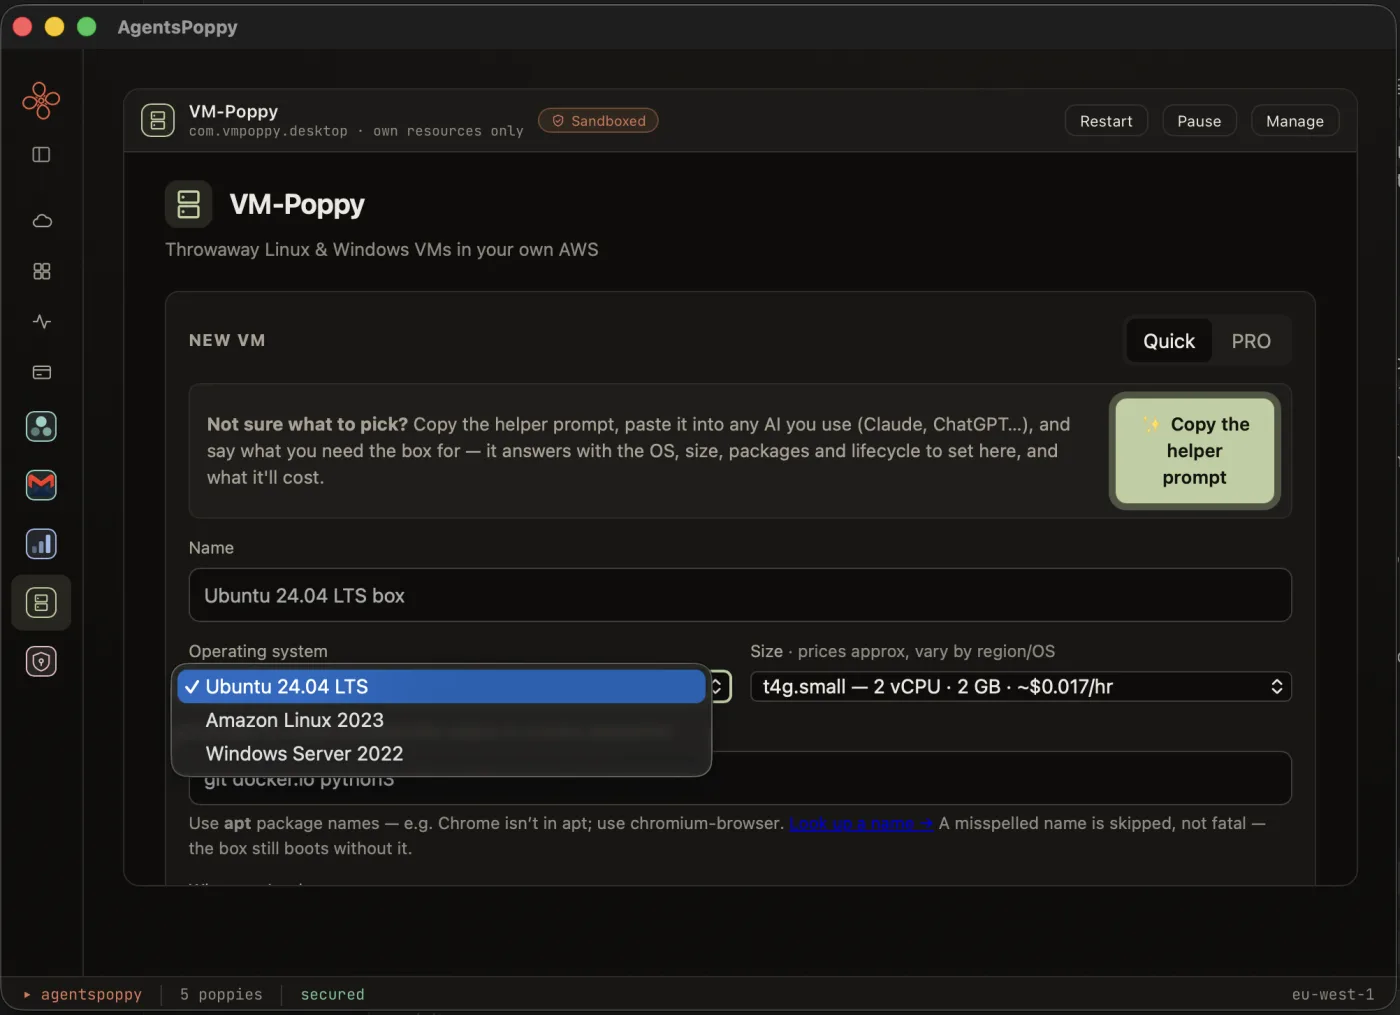
Task: Open the four-squares grid icon
Action: (x=42, y=272)
